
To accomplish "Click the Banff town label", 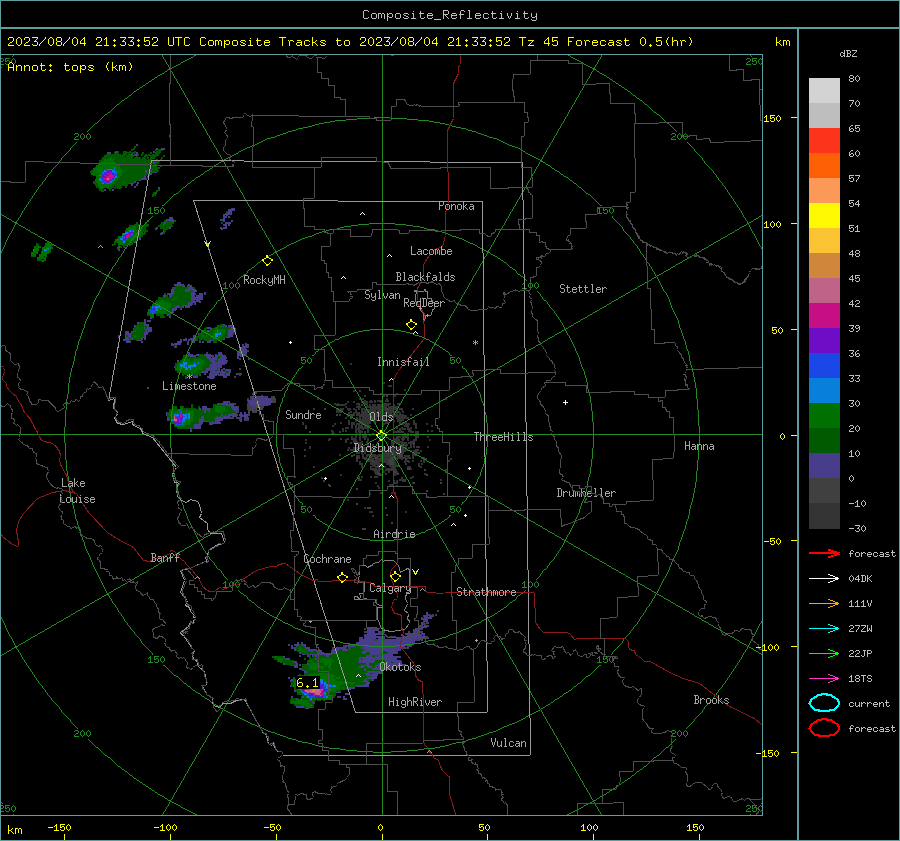I will coord(165,557).
